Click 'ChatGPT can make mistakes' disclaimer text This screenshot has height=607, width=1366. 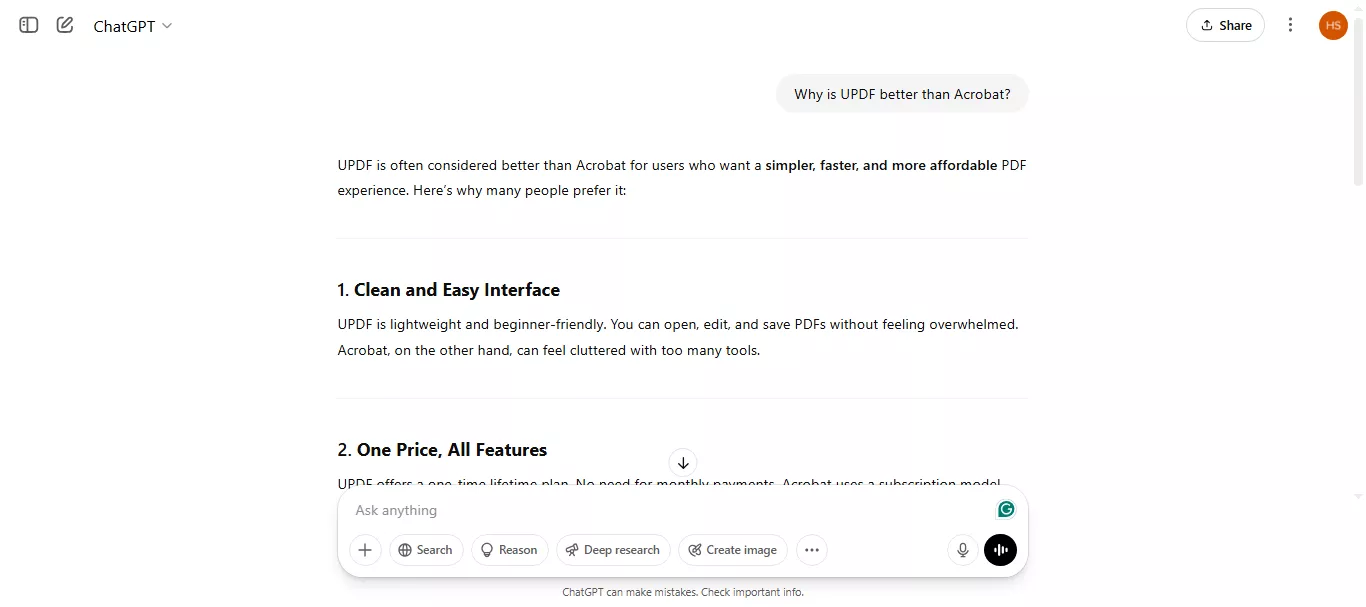(x=683, y=592)
